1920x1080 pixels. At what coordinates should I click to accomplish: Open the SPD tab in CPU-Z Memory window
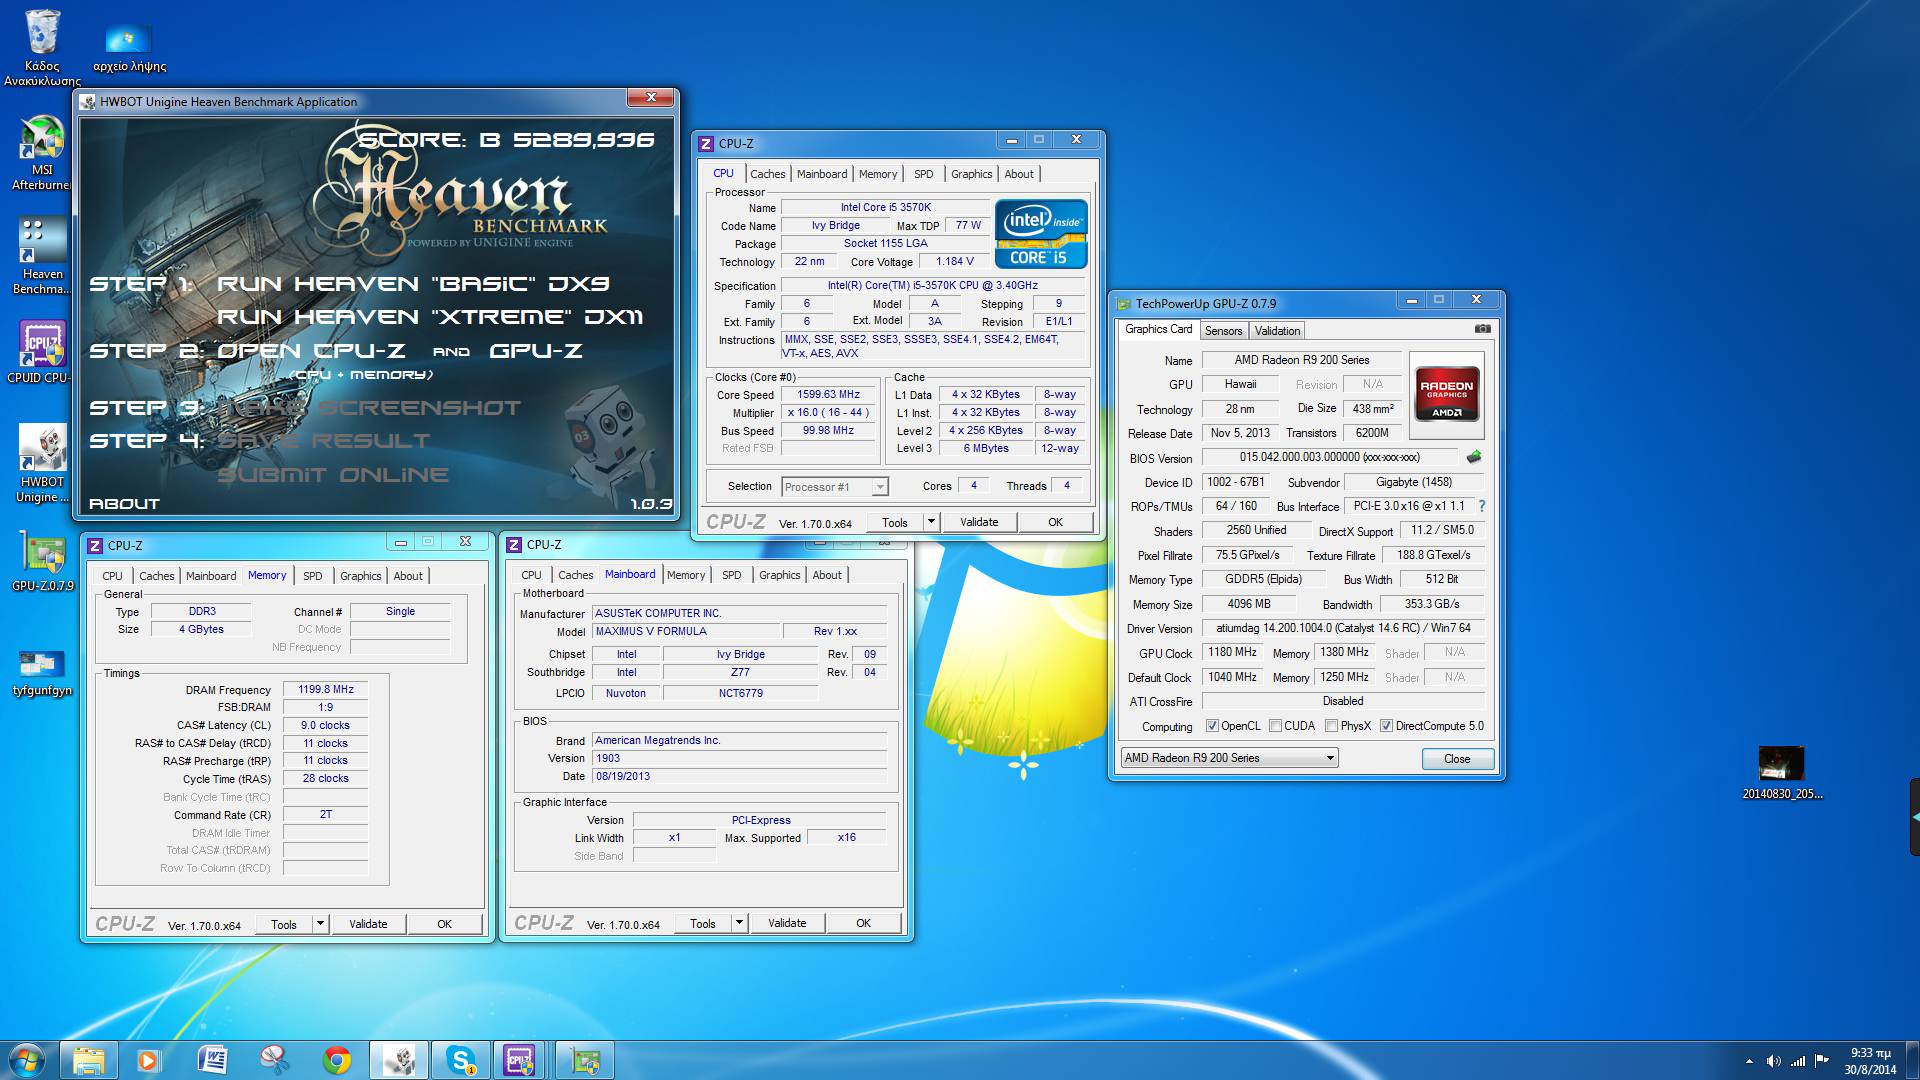pyautogui.click(x=313, y=576)
